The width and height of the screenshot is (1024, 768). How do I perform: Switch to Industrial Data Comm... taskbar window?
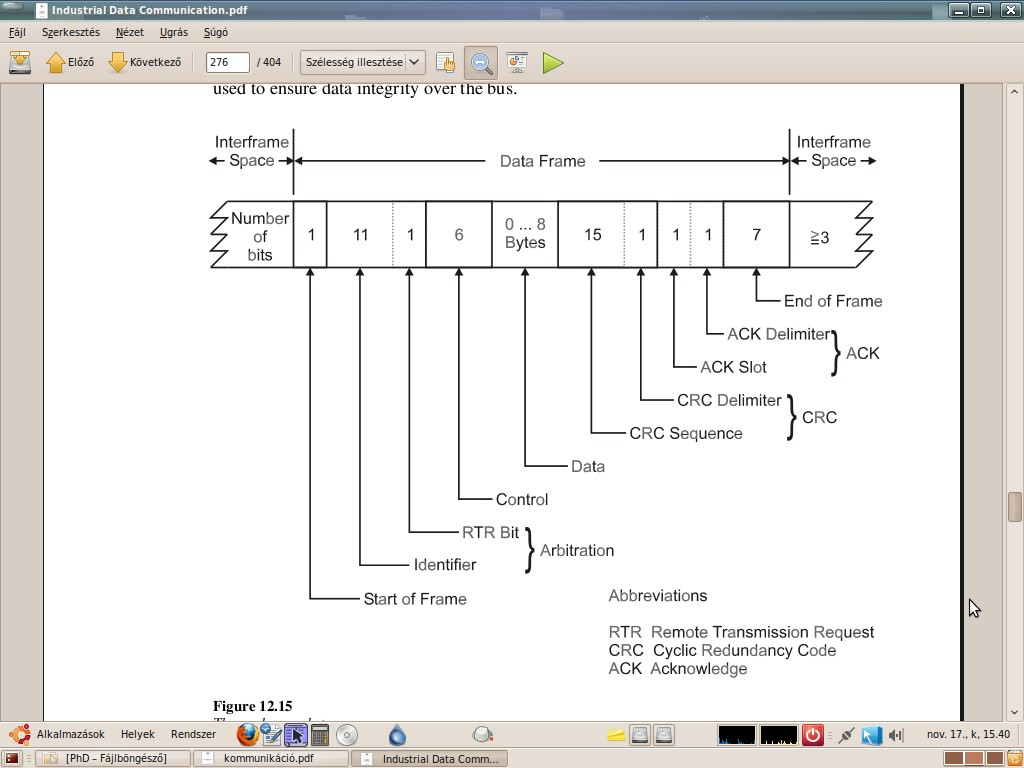(x=430, y=758)
